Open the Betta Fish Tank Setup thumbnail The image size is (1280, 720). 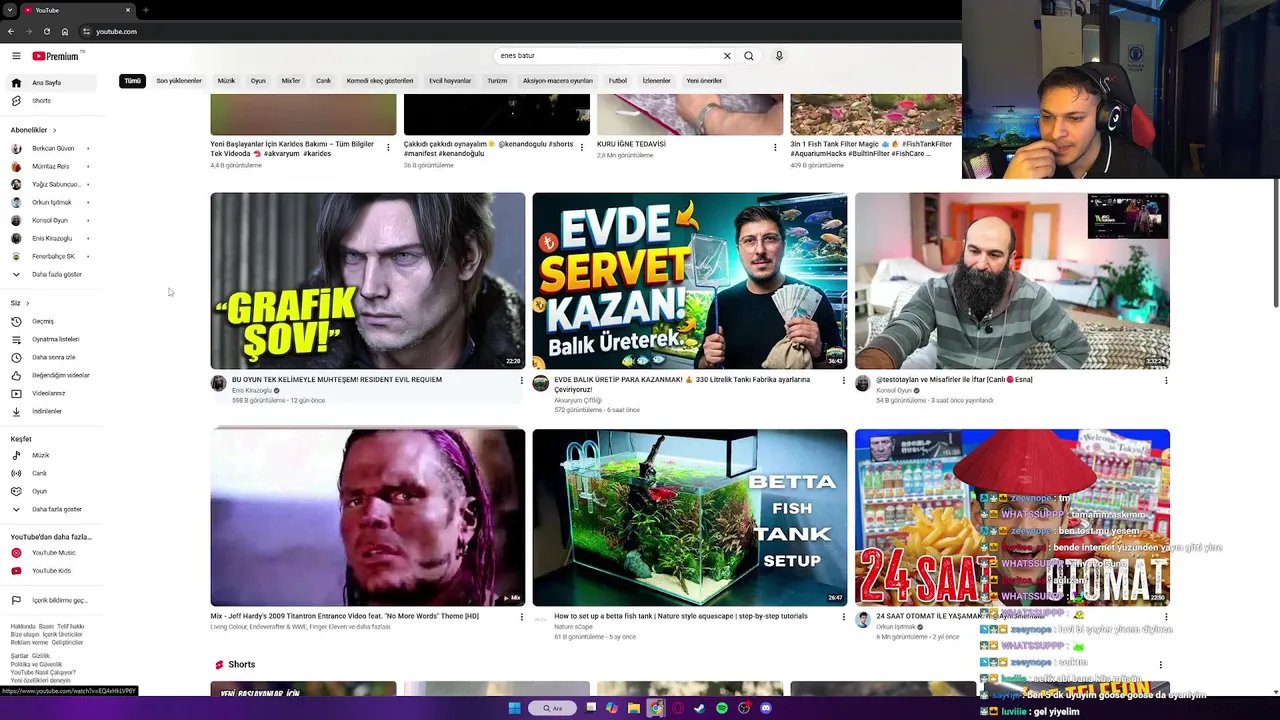tap(690, 518)
